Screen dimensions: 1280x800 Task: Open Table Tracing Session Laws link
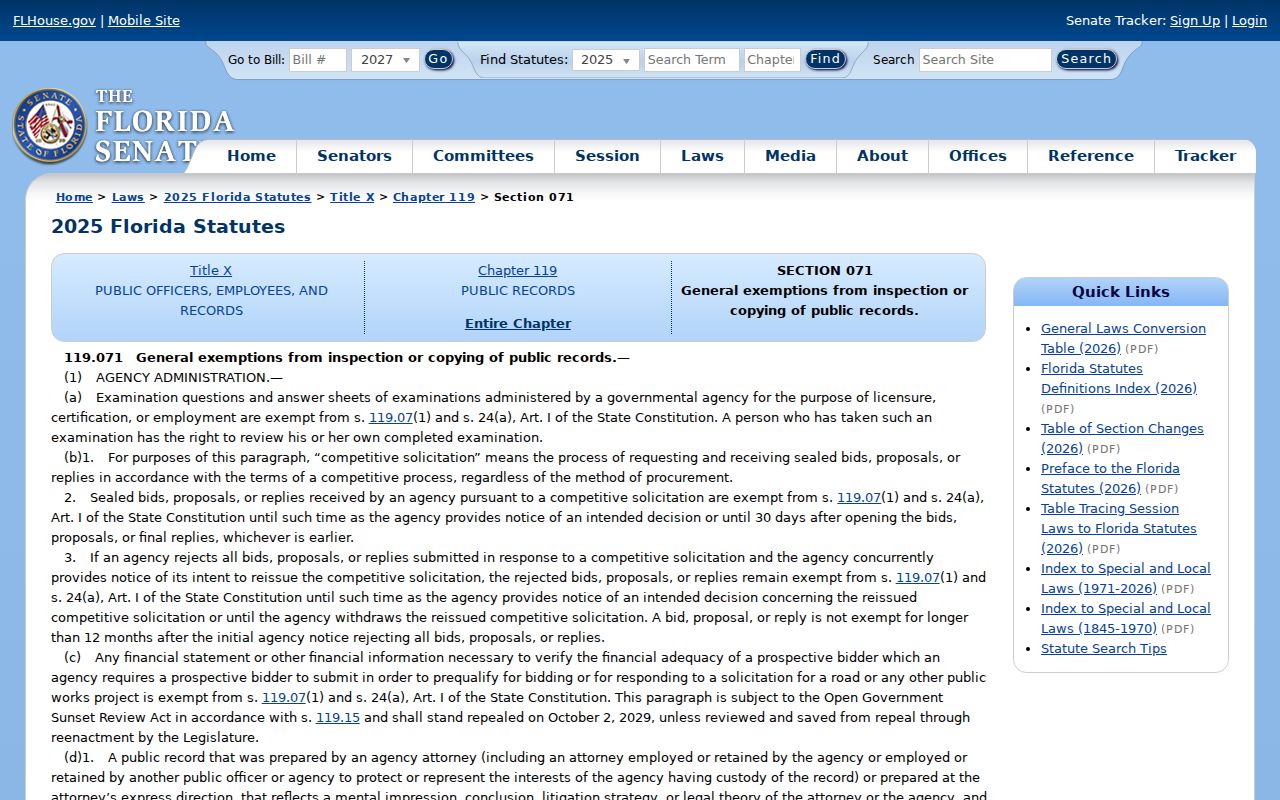tap(1119, 528)
